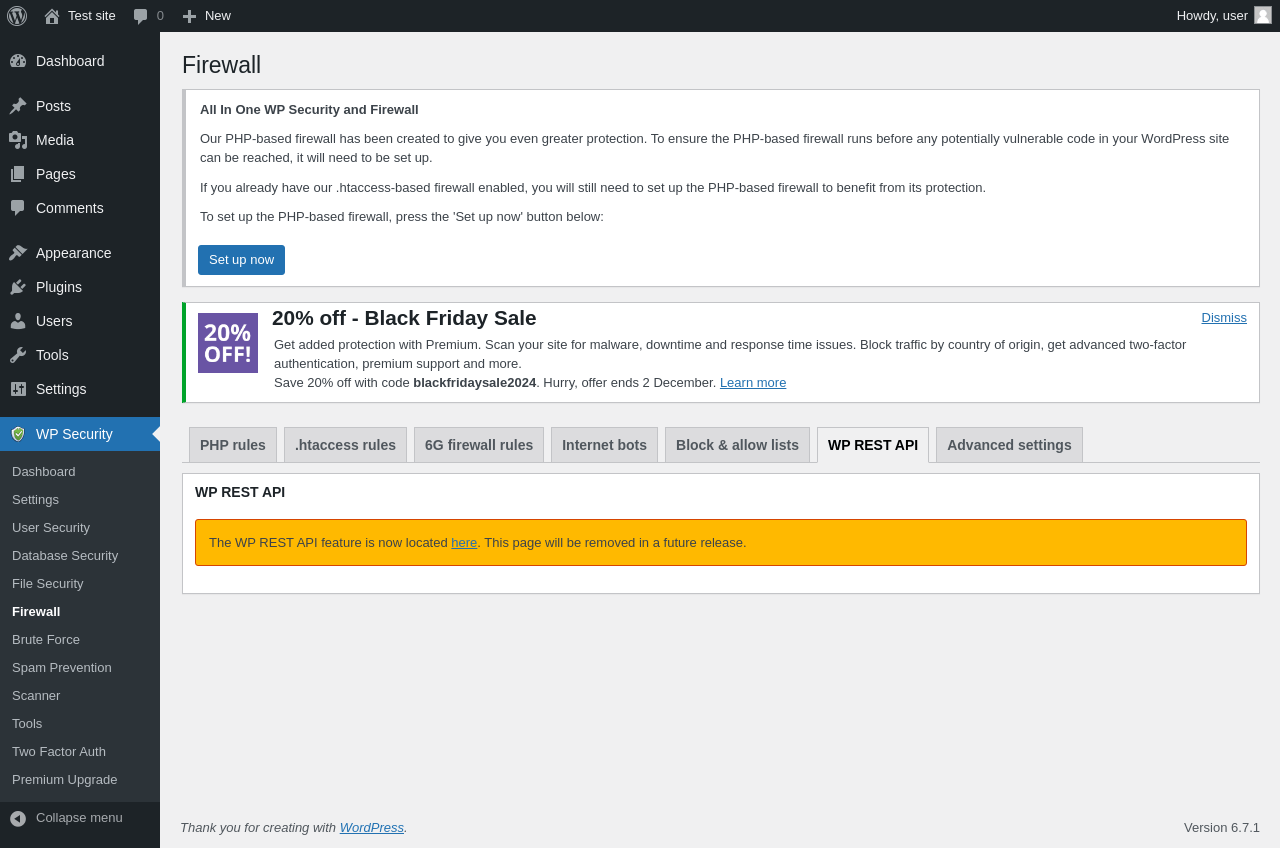
Task: Click the WP Security shield icon
Action: tap(18, 434)
